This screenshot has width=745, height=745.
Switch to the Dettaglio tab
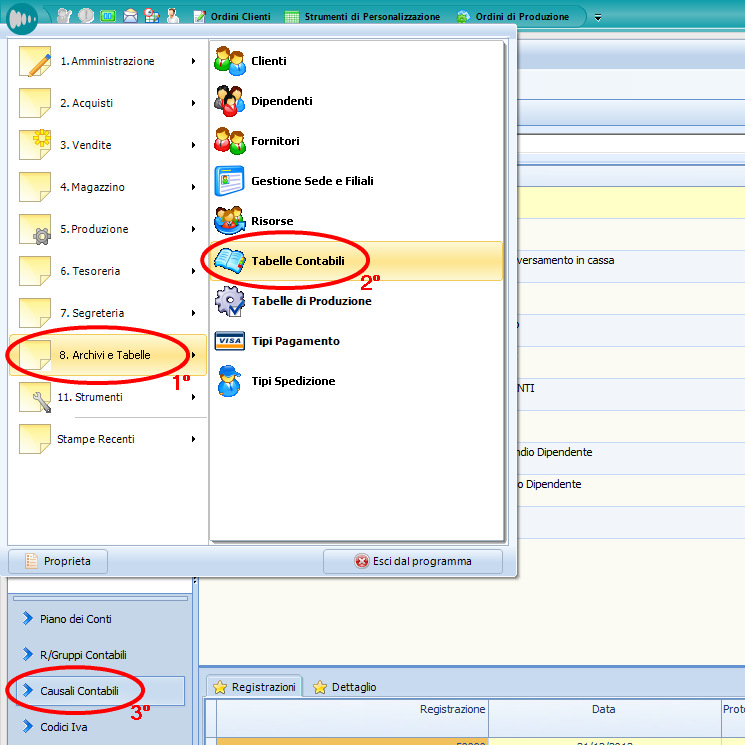pos(346,687)
